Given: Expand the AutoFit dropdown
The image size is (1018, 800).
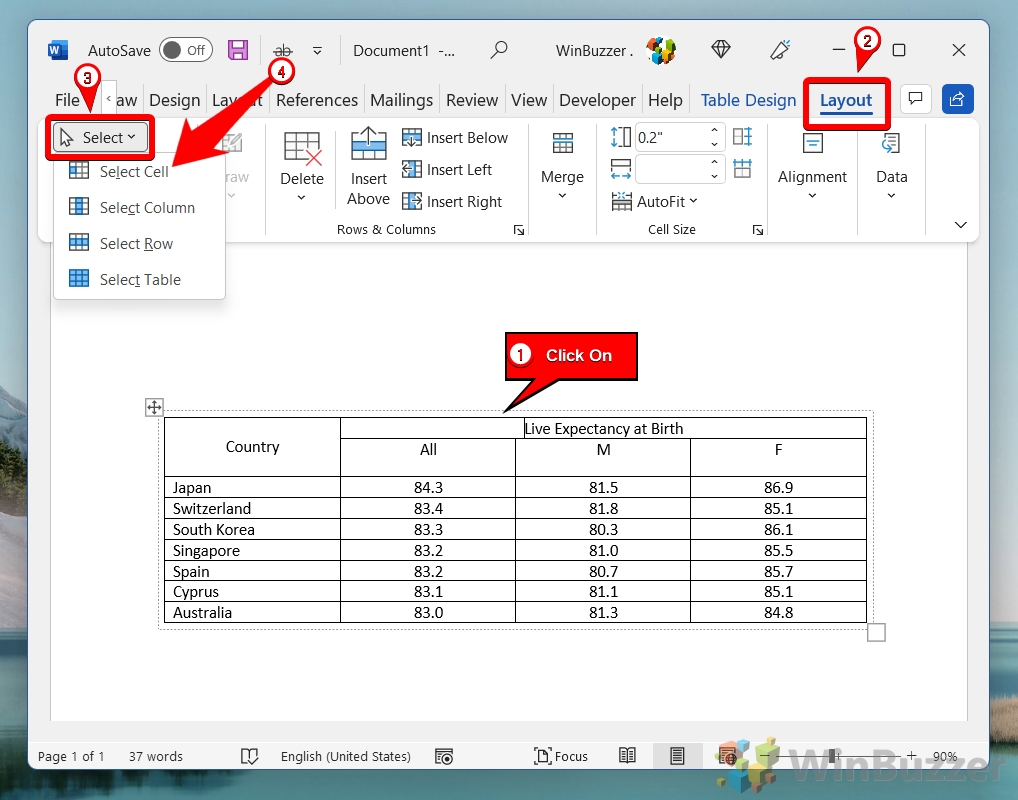Looking at the screenshot, I should coord(656,201).
